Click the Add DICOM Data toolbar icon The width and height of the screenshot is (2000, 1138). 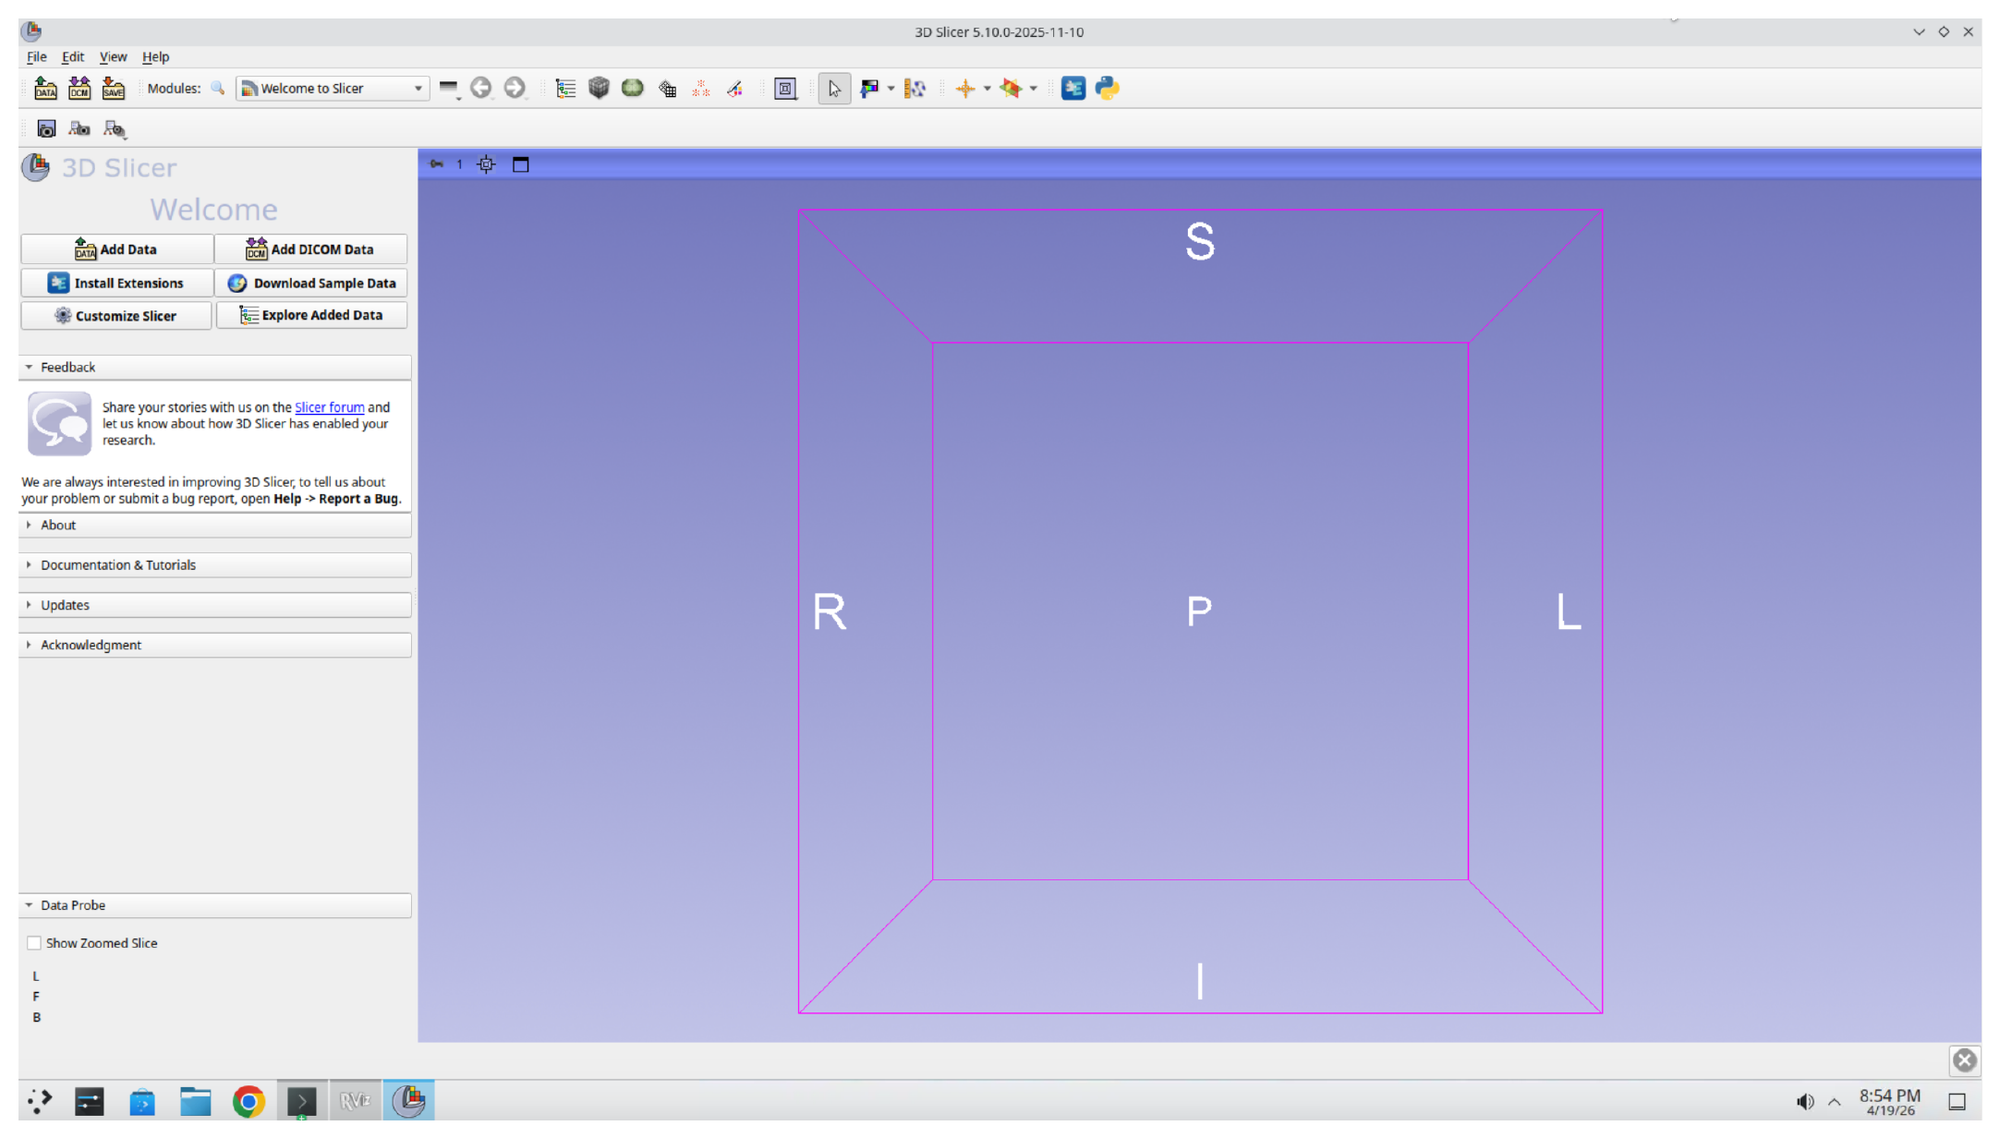[79, 88]
